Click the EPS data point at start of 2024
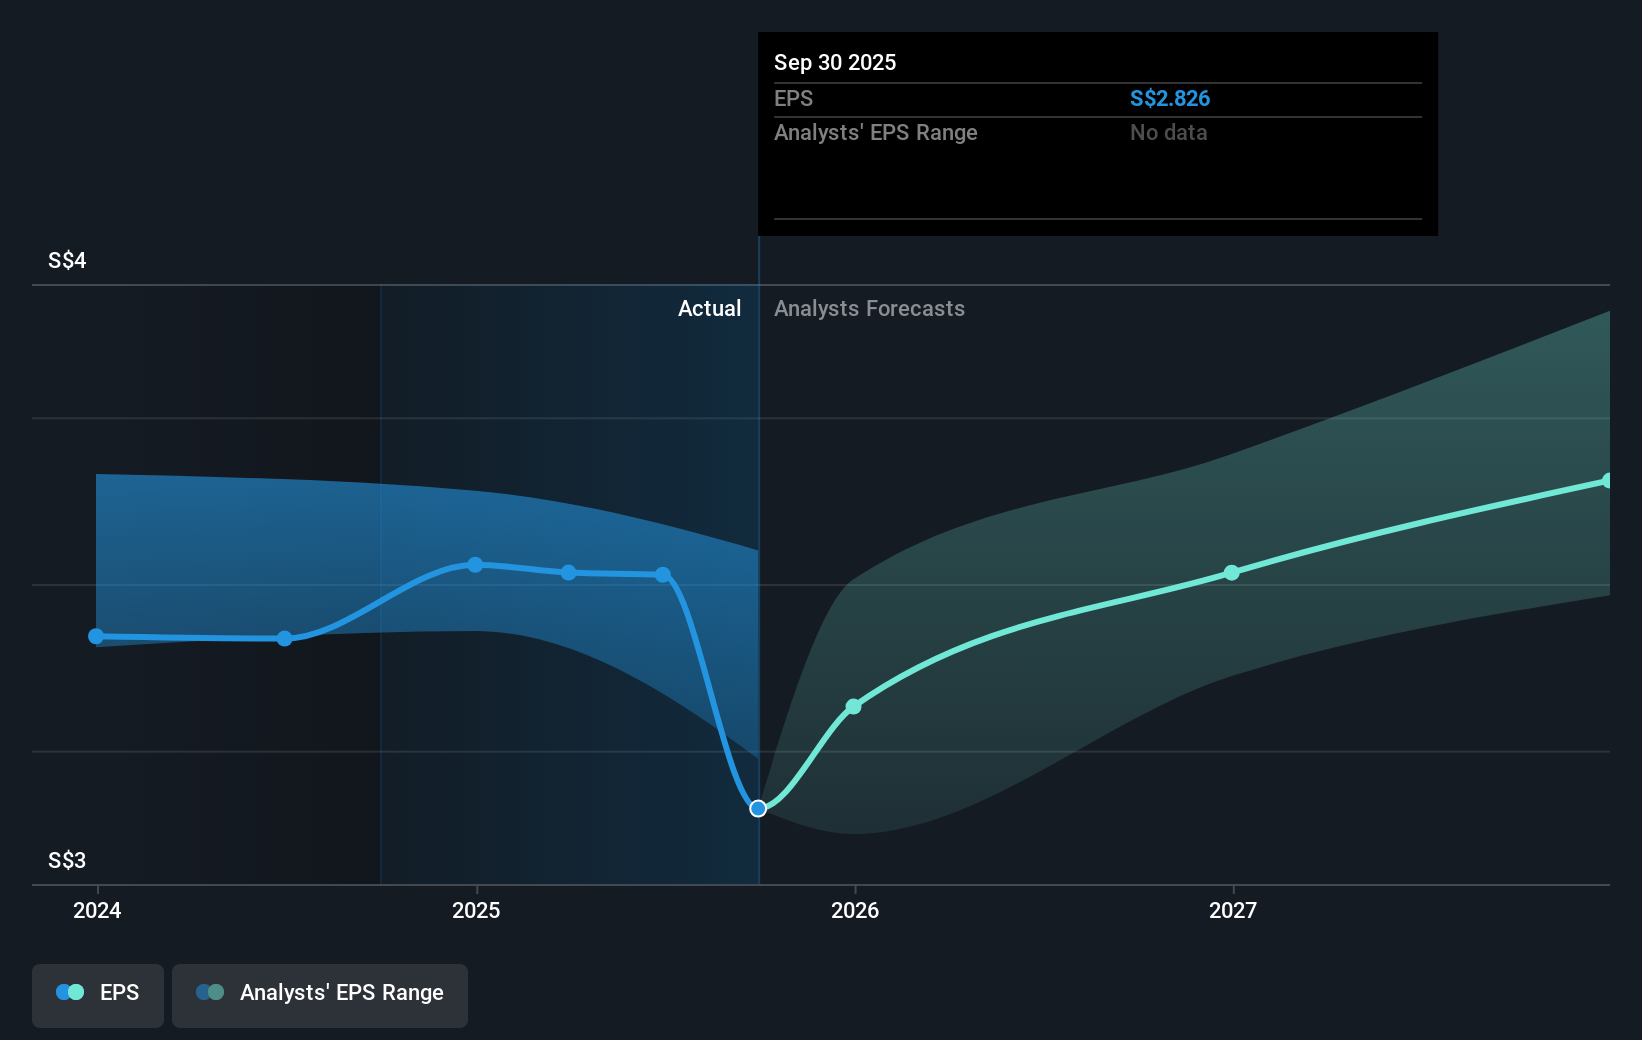 click(x=96, y=636)
